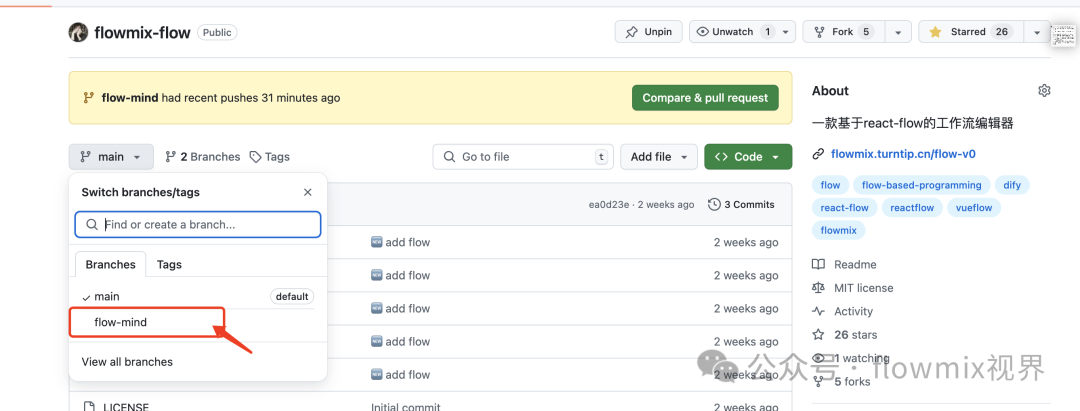The width and height of the screenshot is (1080, 411).
Task: Switch to the Tags tab in popup
Action: tap(169, 264)
